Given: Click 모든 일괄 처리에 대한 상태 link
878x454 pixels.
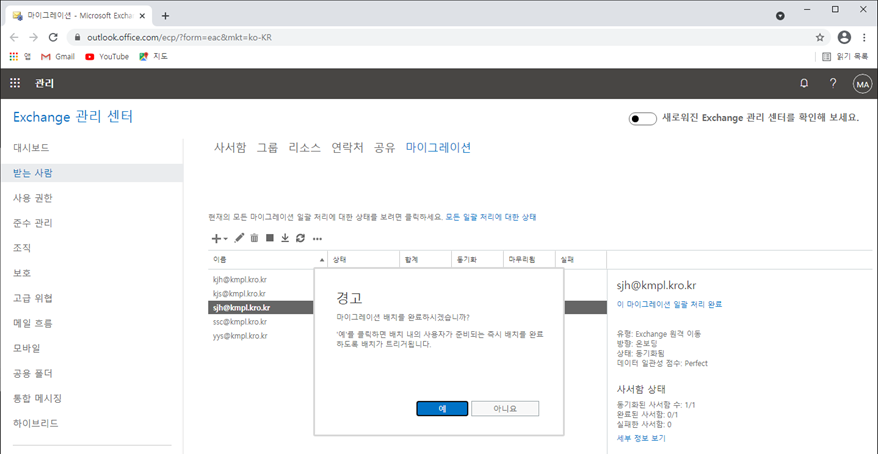Looking at the screenshot, I should (491, 217).
